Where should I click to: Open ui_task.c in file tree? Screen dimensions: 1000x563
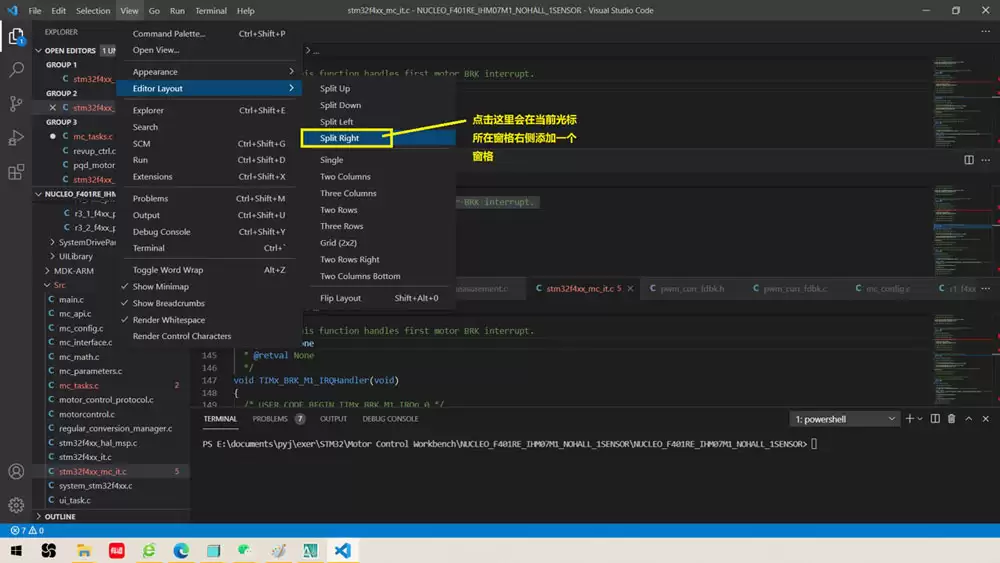tap(75, 501)
